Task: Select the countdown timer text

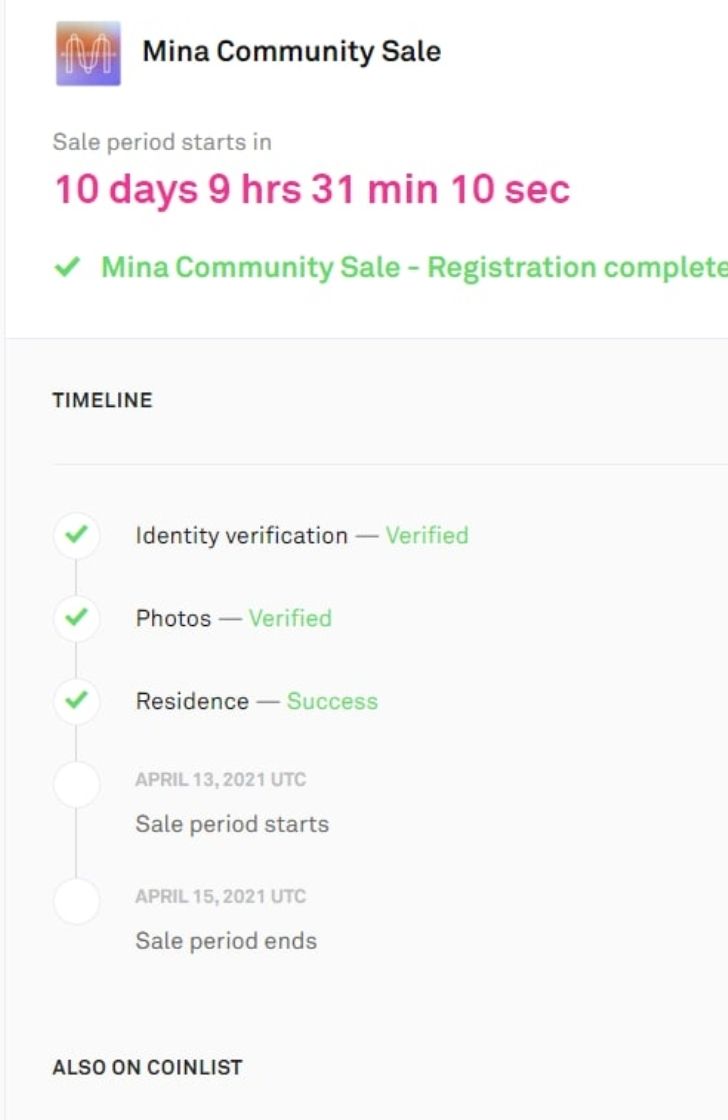Action: click(x=312, y=189)
